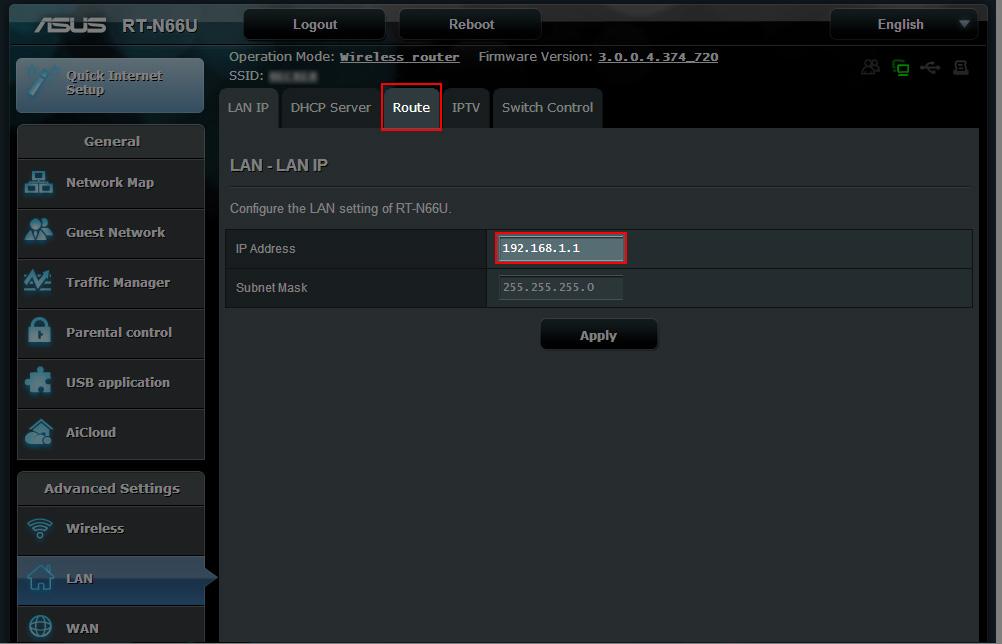The height and width of the screenshot is (644, 1002).
Task: Open the Wireless router operation mode link
Action: point(399,57)
